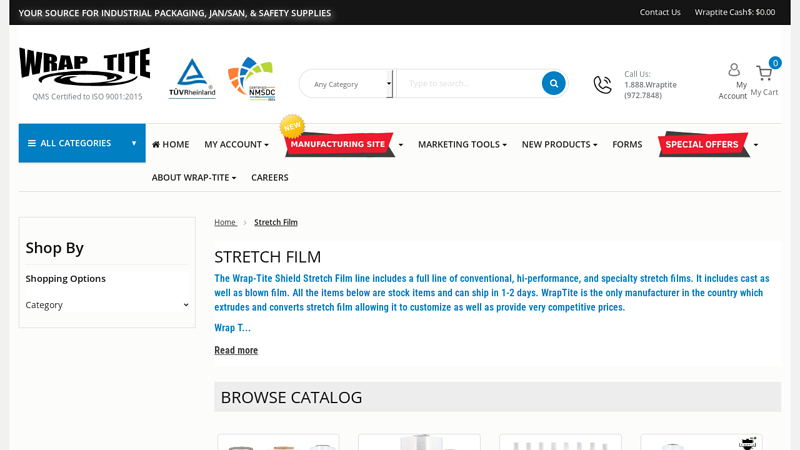
Task: Click the Stretch Film breadcrumb
Action: coord(276,222)
